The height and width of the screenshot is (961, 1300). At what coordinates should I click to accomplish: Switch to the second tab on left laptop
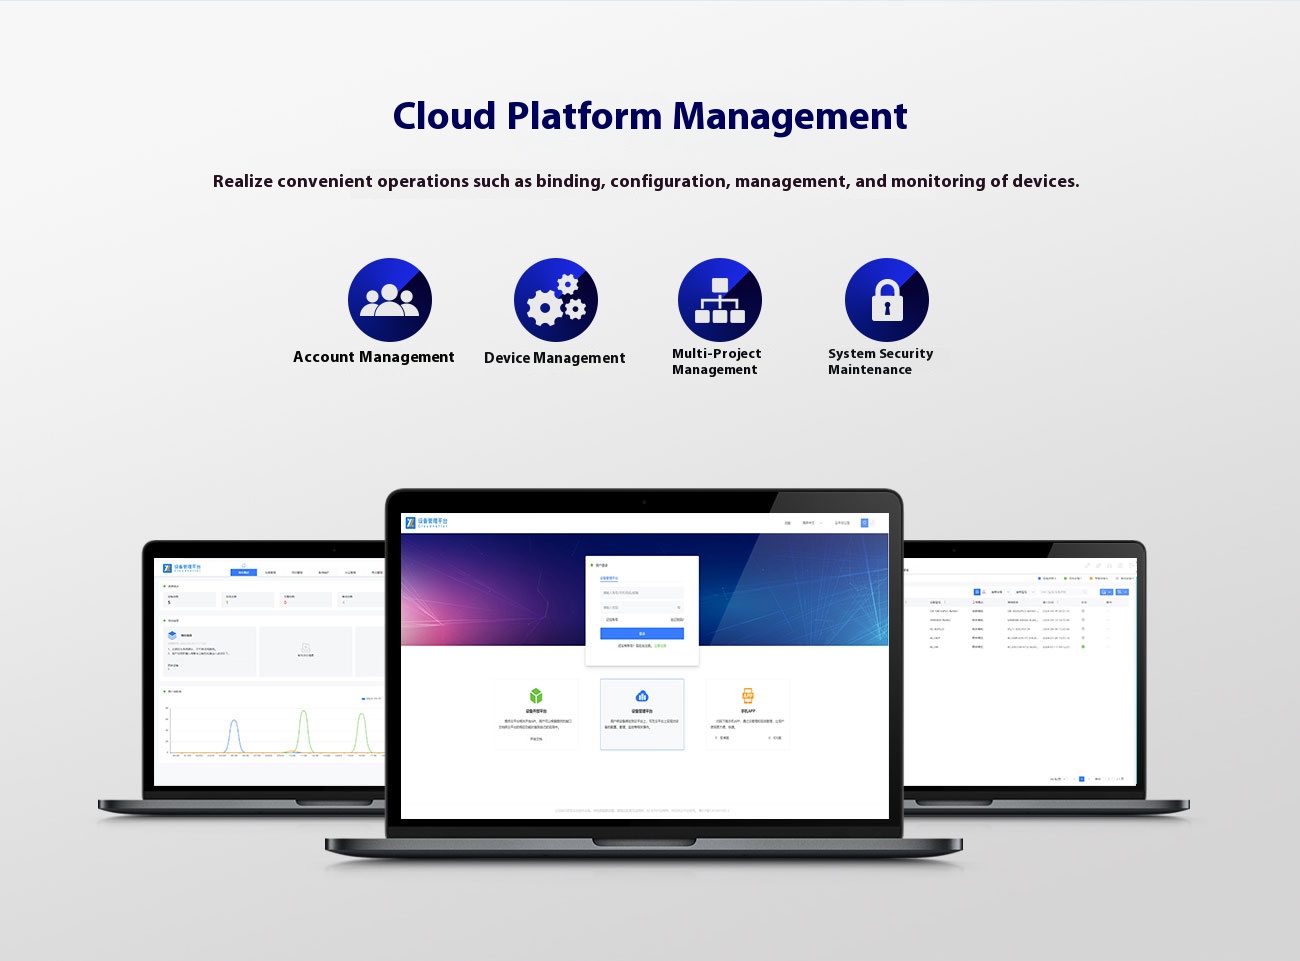tap(270, 573)
